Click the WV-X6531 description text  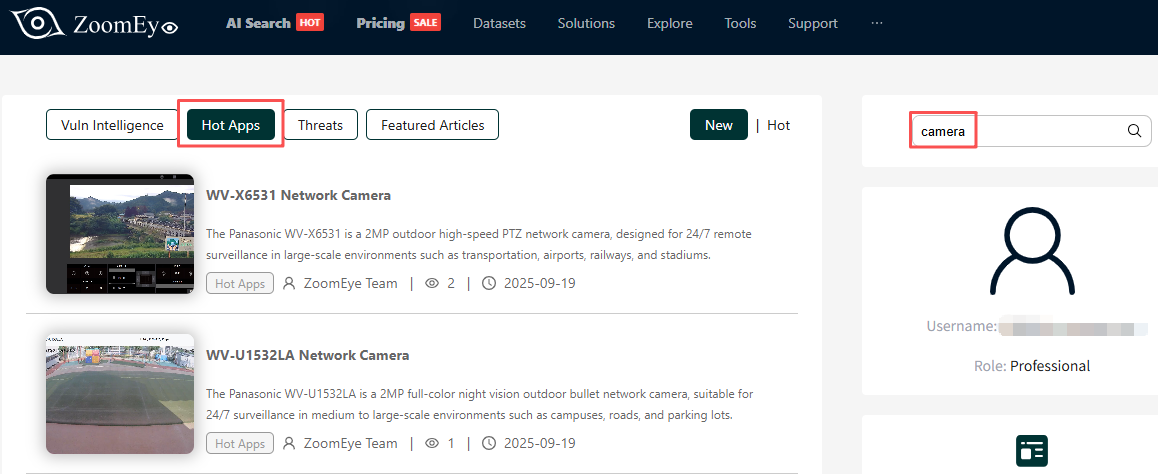tap(479, 244)
